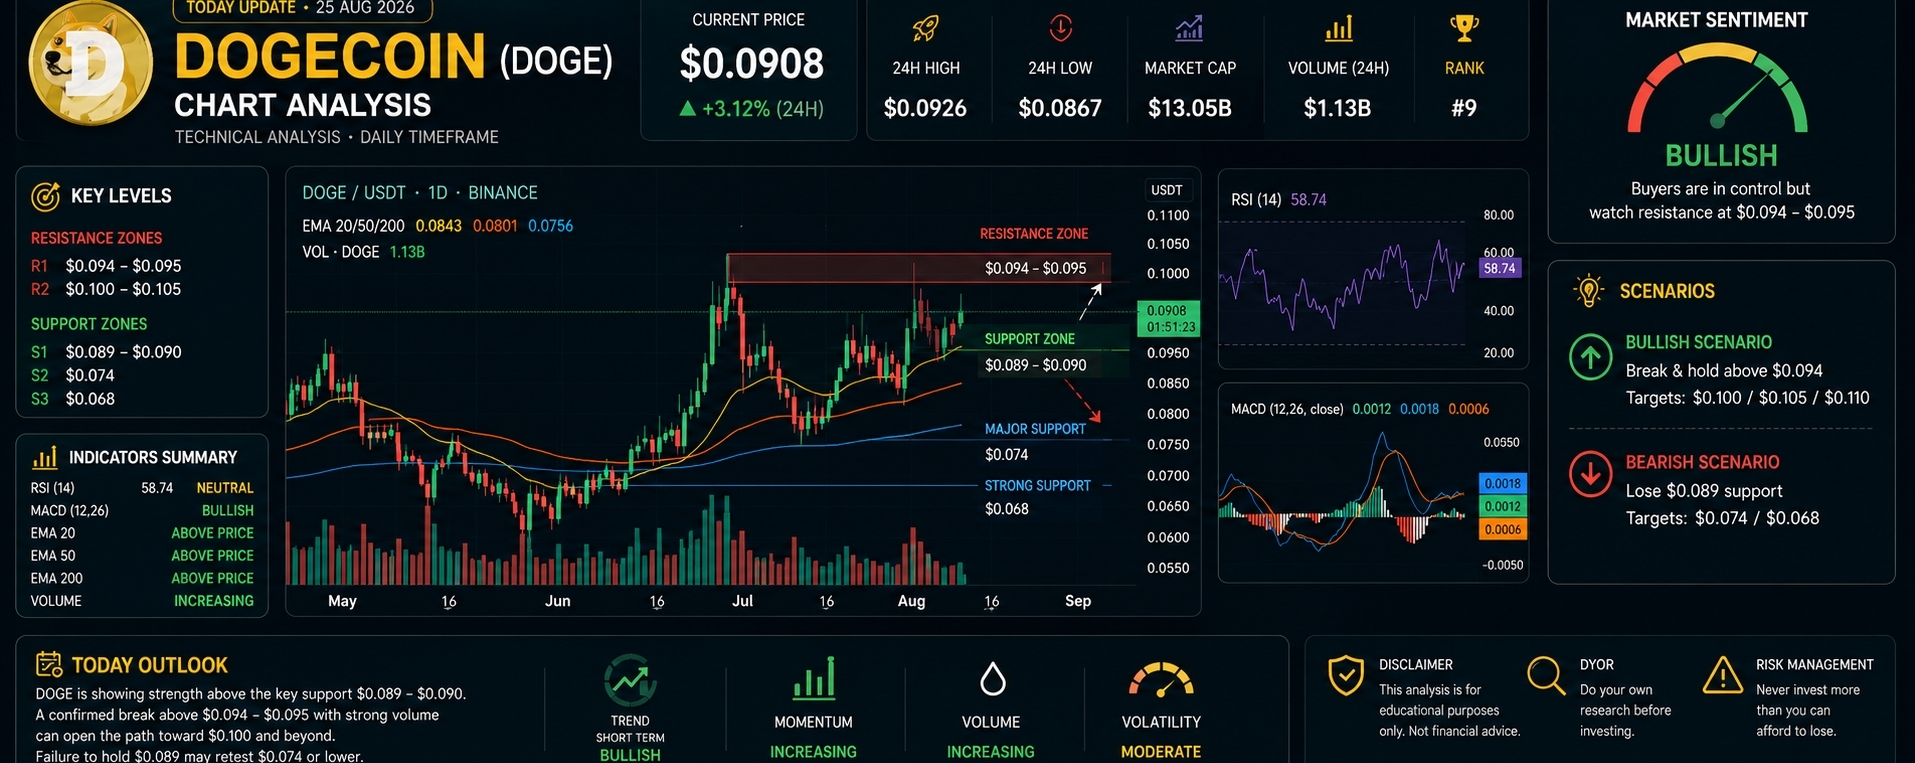
Task: Click the Risk Management warning triangle icon
Action: [1723, 676]
